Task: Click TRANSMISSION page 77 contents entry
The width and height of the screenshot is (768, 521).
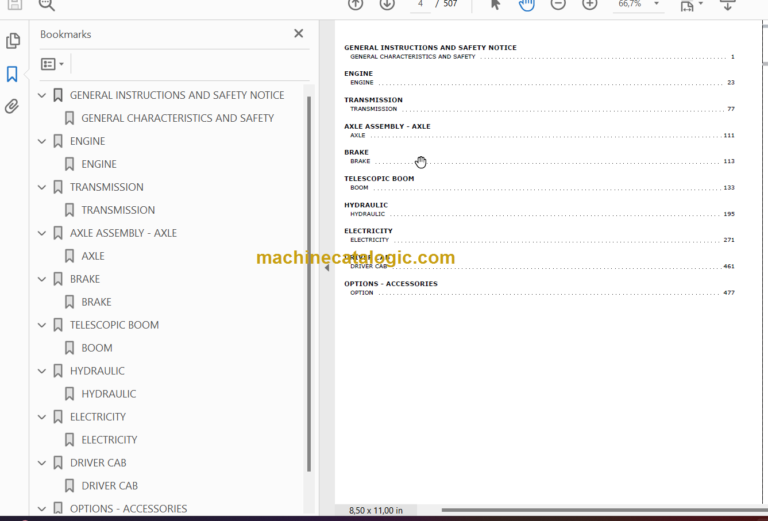Action: tap(542, 109)
